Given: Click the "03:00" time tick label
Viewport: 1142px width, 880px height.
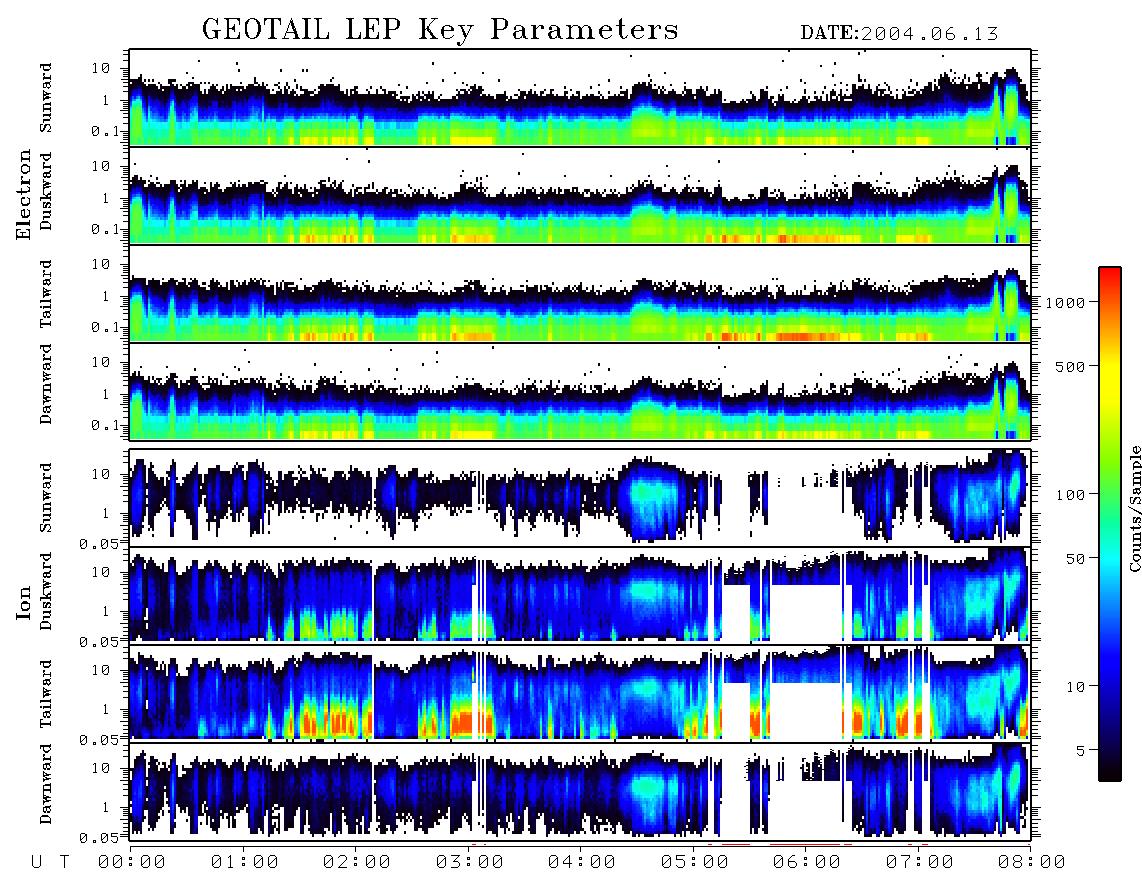Looking at the screenshot, I should 470,862.
